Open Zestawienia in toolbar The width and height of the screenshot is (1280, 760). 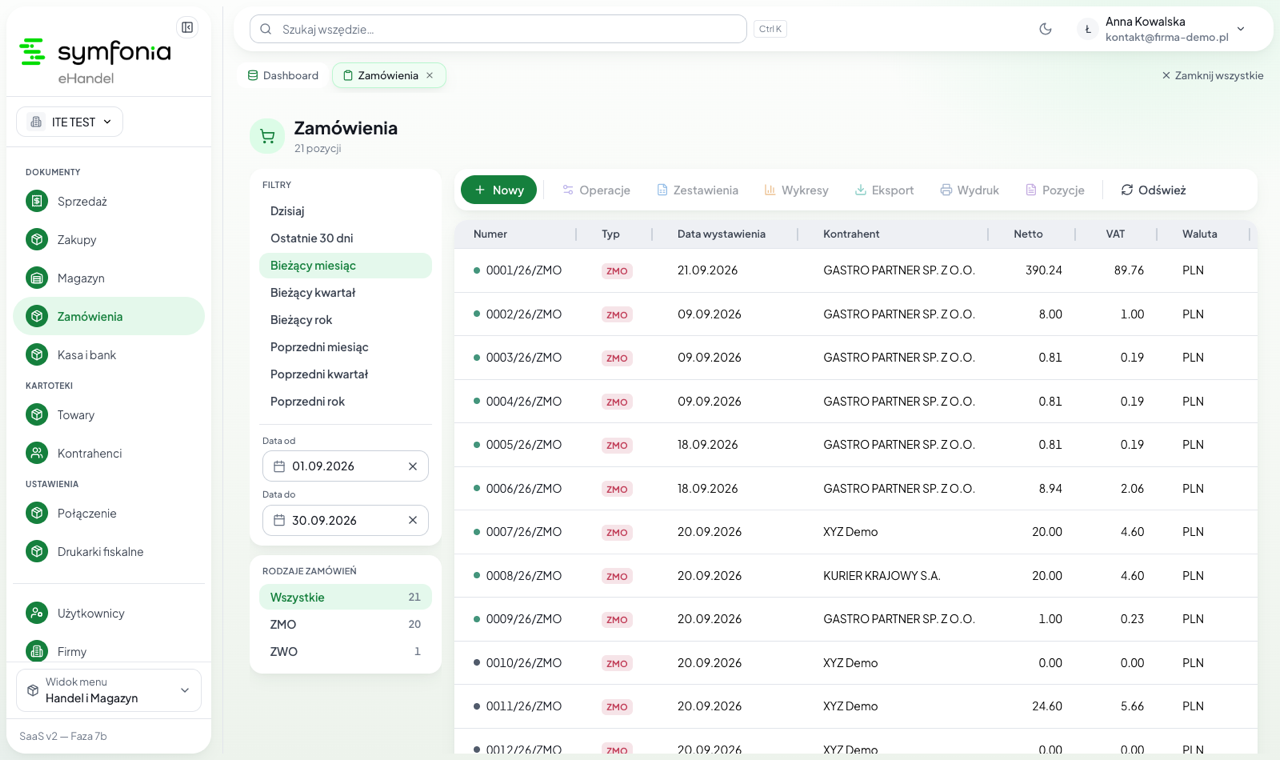point(697,190)
